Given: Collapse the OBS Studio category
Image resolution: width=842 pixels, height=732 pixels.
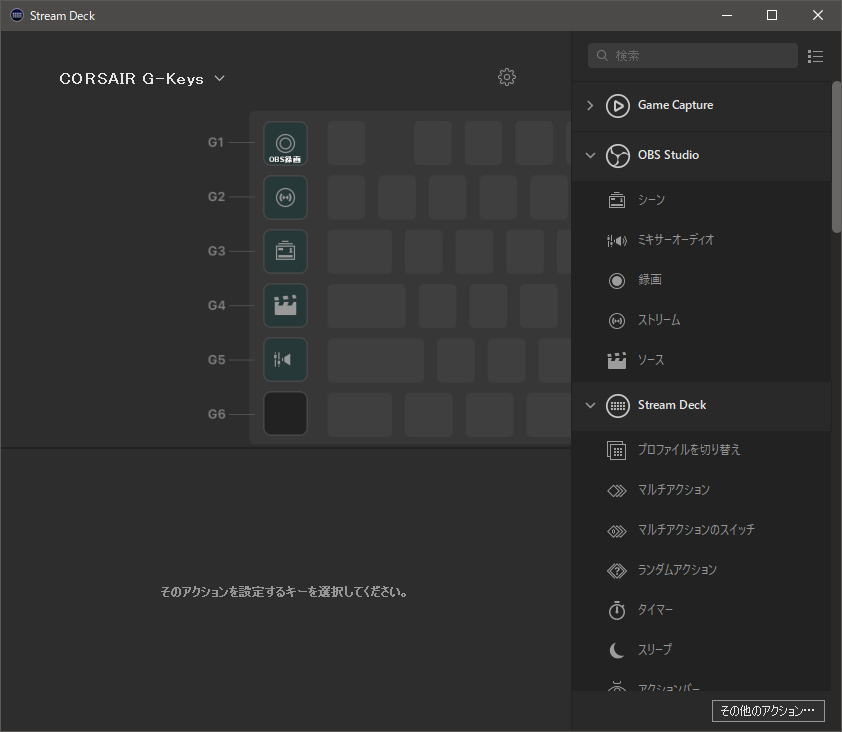Looking at the screenshot, I should coord(590,155).
